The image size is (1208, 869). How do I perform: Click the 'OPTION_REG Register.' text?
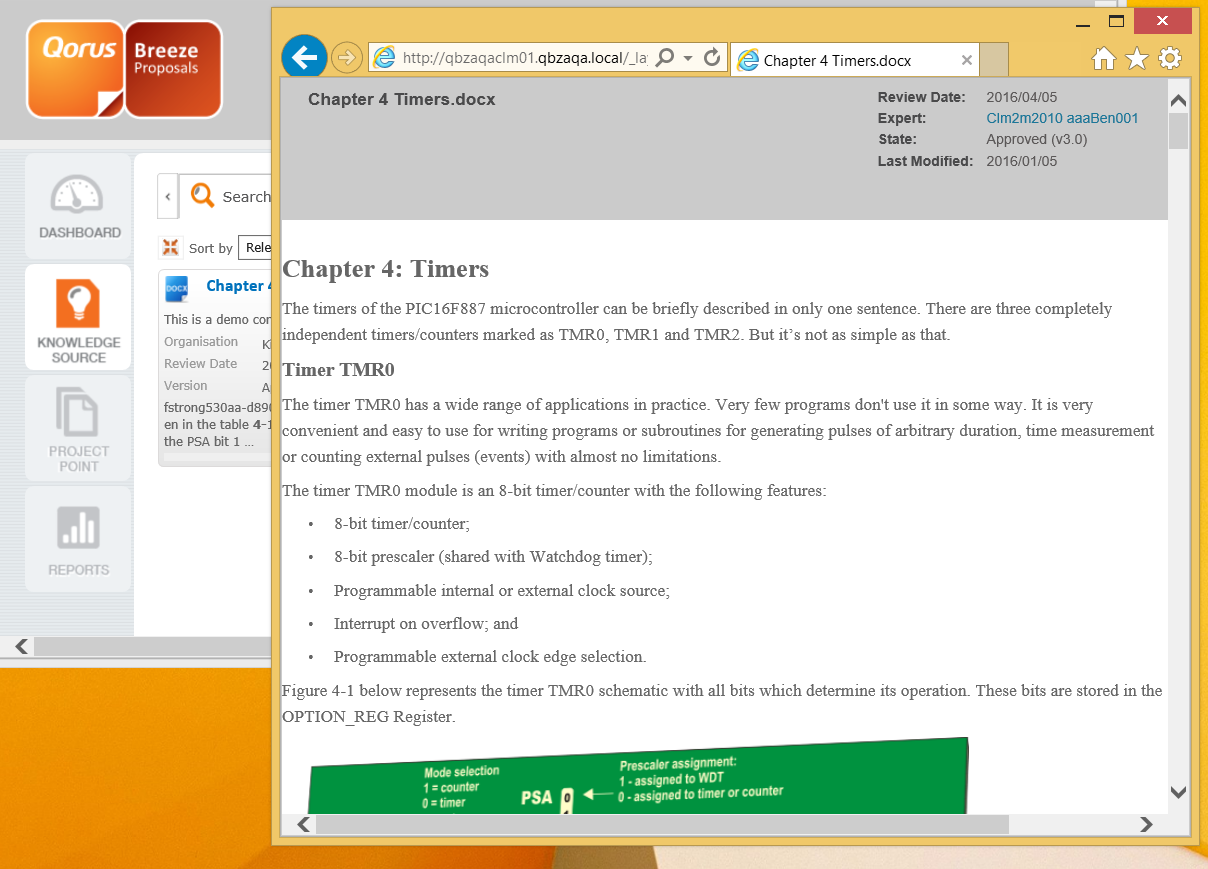pos(369,716)
